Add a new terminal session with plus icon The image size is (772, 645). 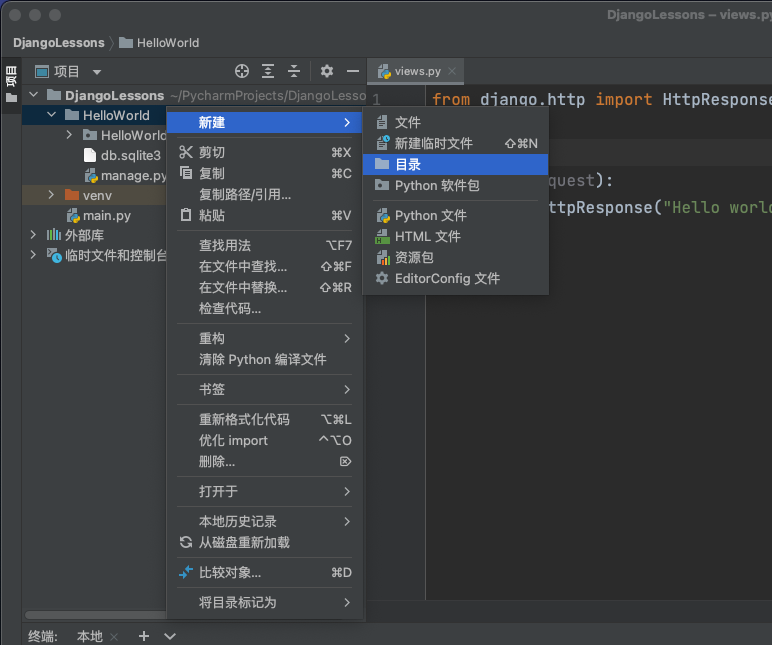[144, 636]
